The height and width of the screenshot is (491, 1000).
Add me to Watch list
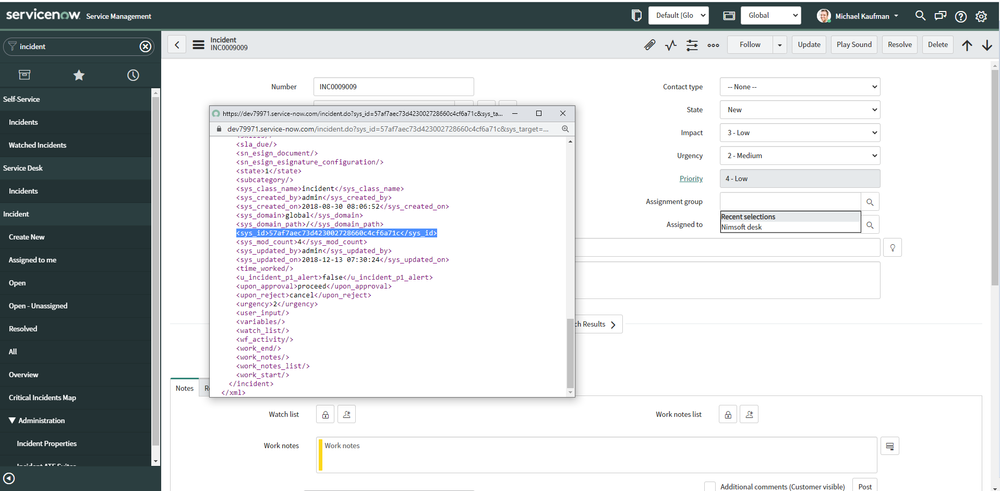pos(346,414)
